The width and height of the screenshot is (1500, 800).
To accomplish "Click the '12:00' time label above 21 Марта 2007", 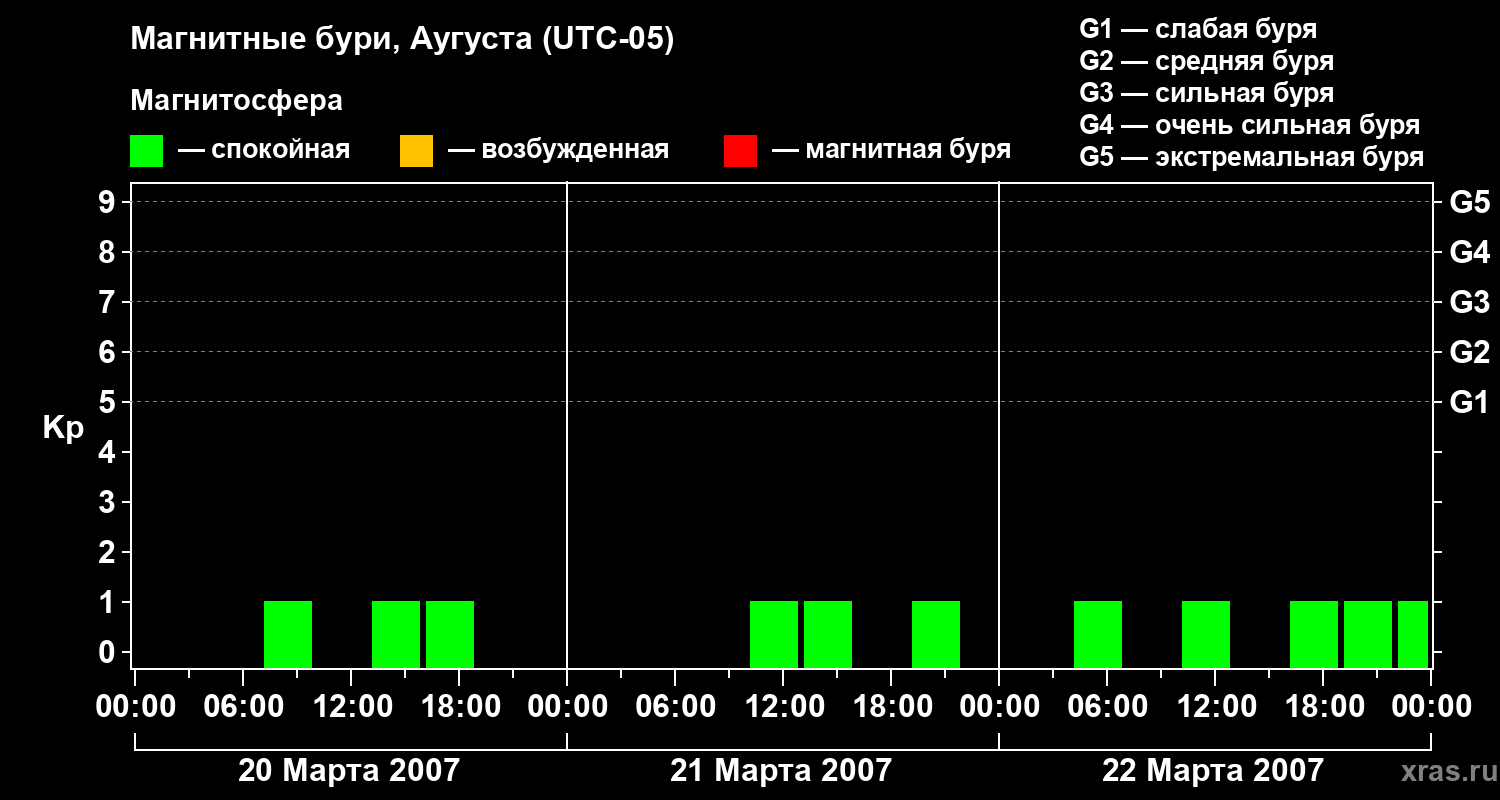I will (783, 706).
